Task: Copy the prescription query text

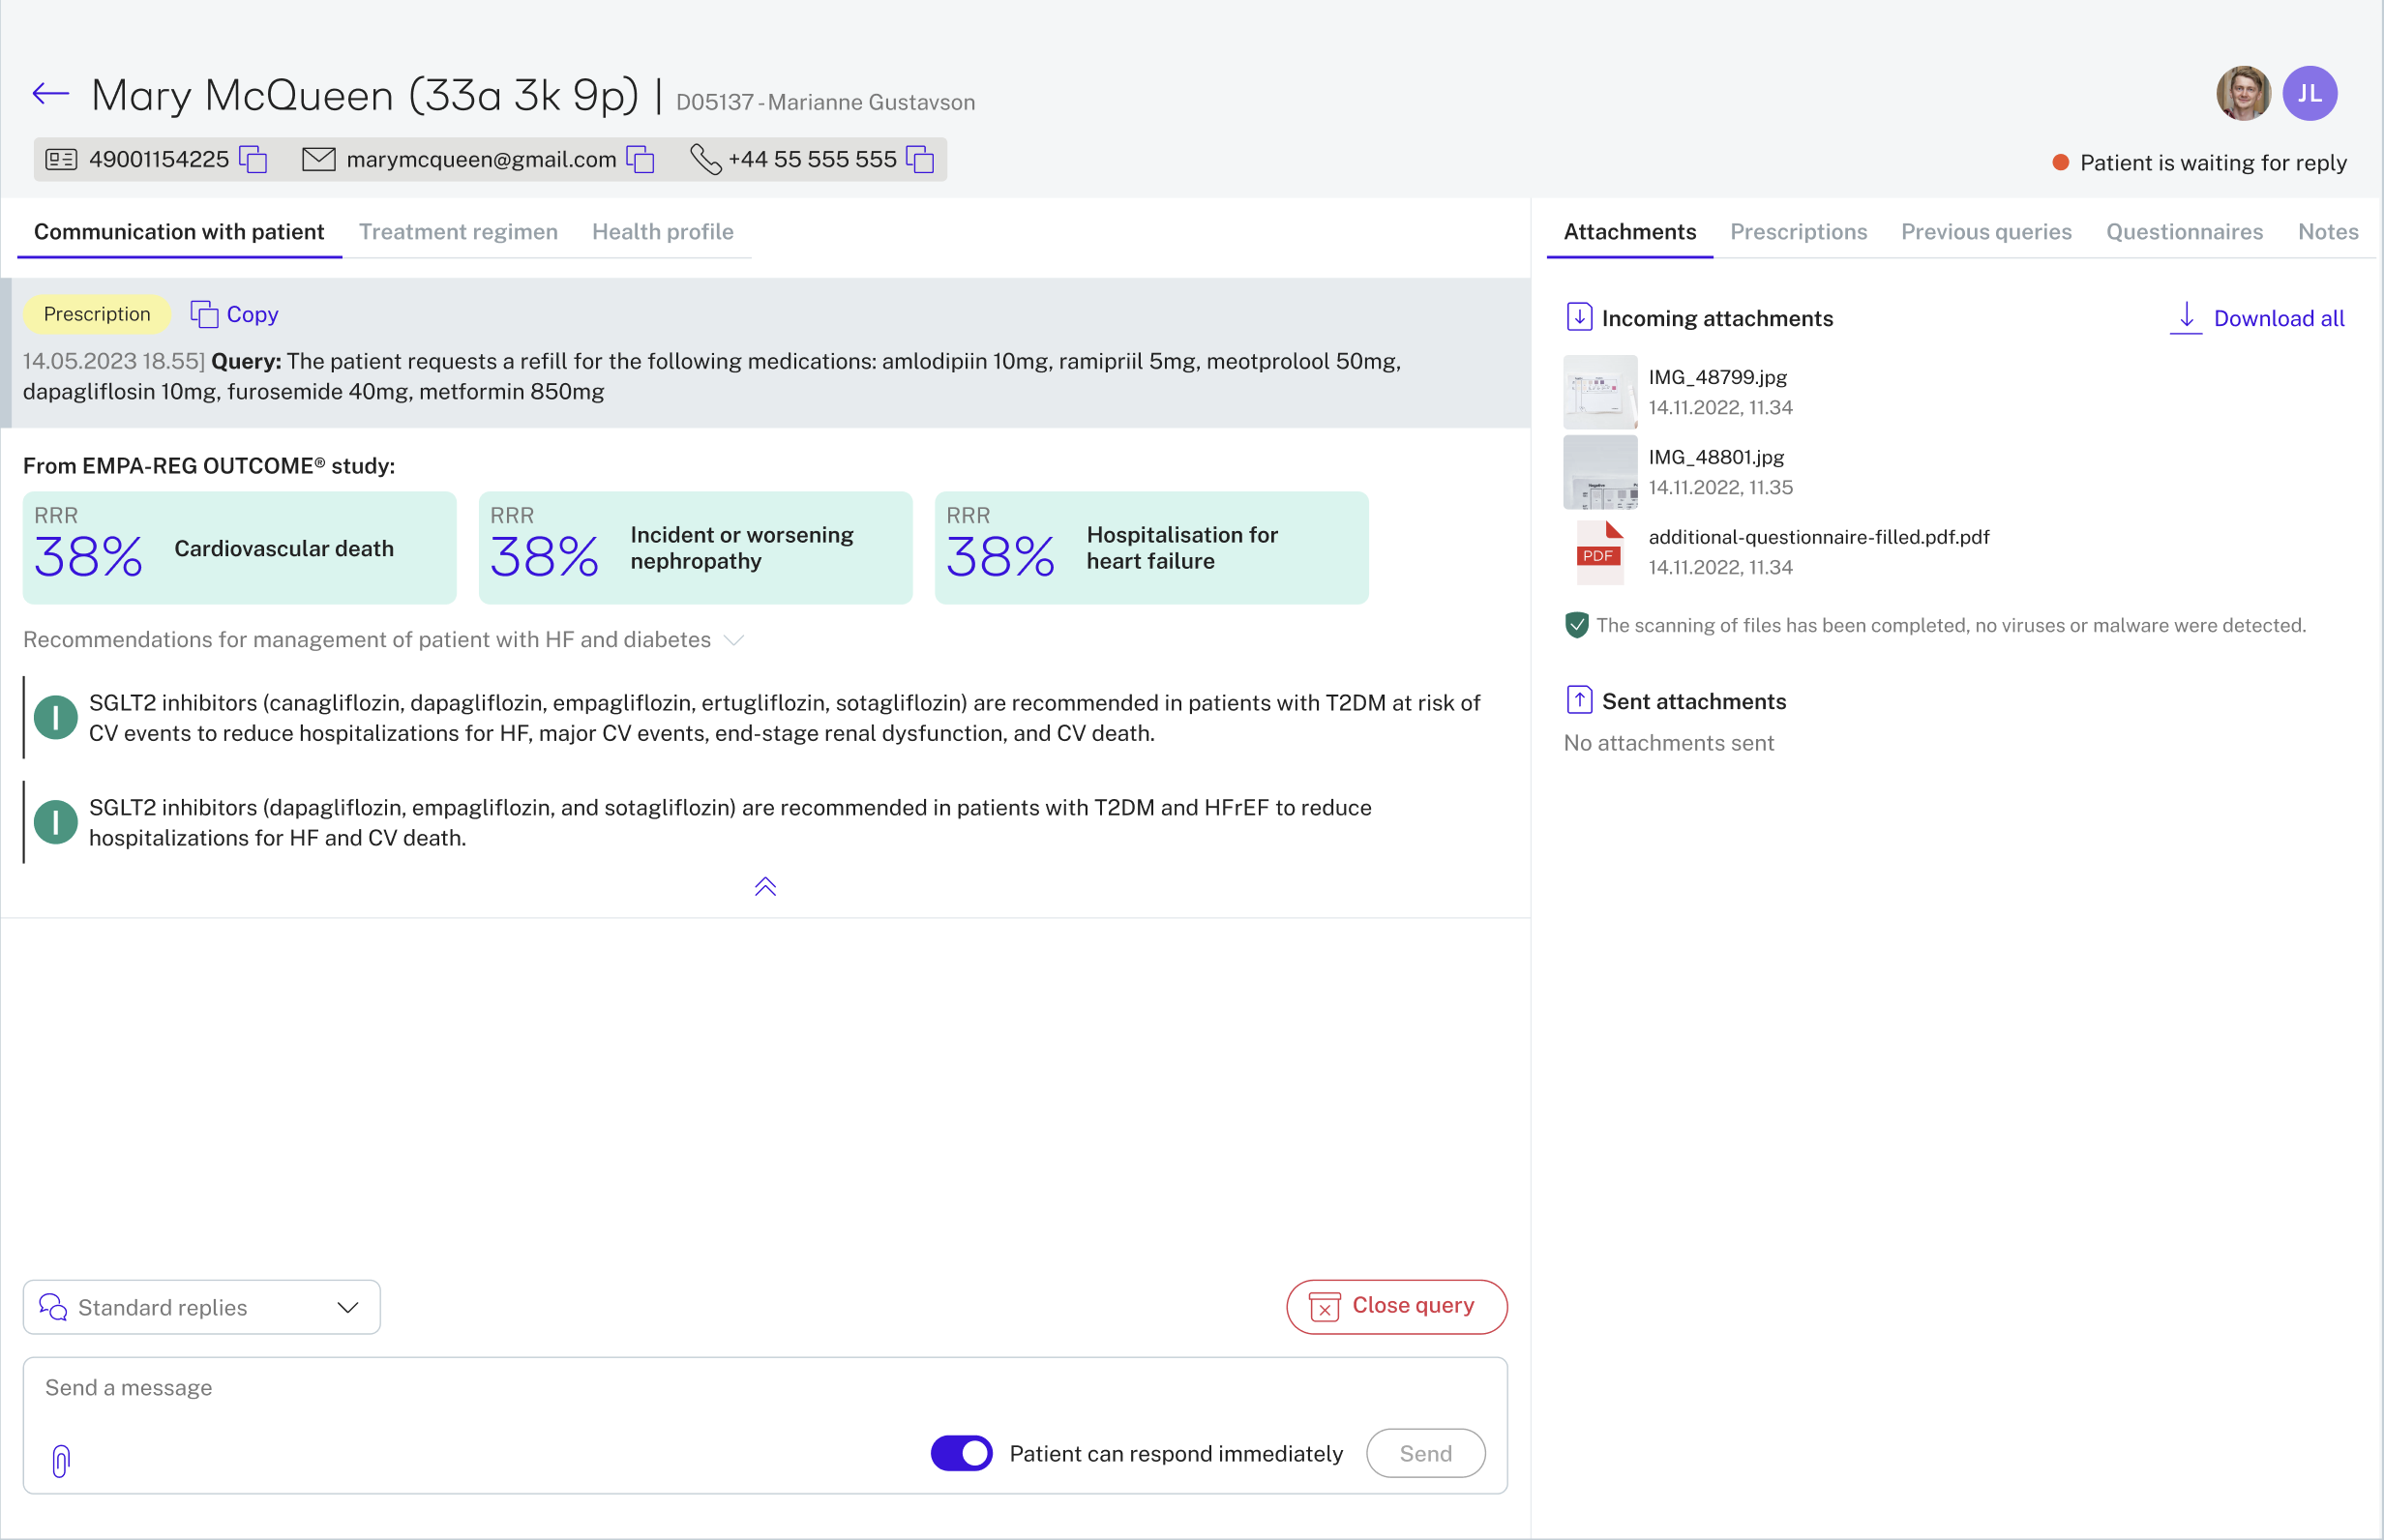Action: 235,314
